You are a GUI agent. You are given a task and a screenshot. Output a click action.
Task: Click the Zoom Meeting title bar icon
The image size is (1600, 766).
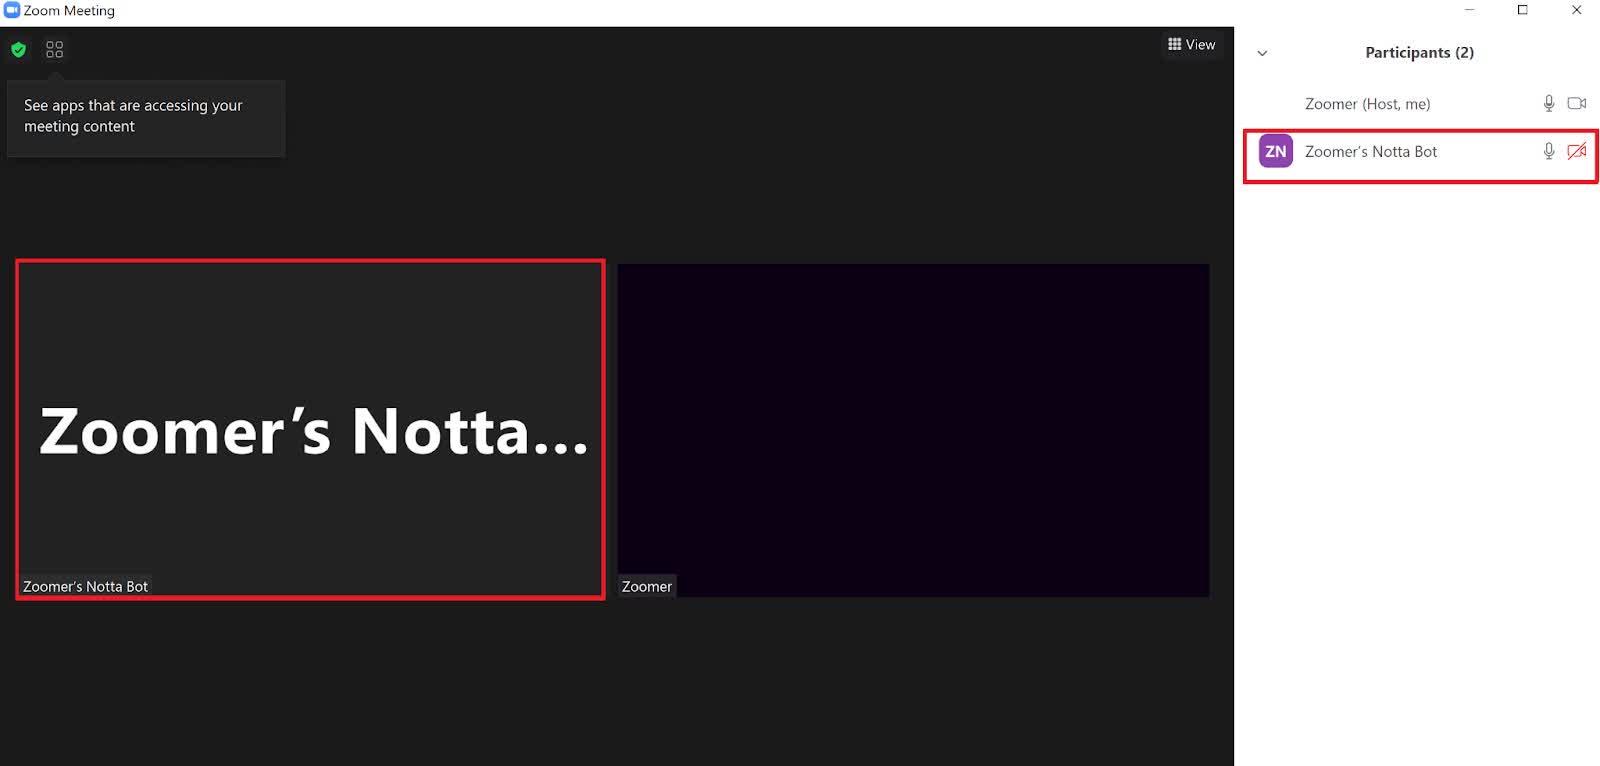point(12,10)
